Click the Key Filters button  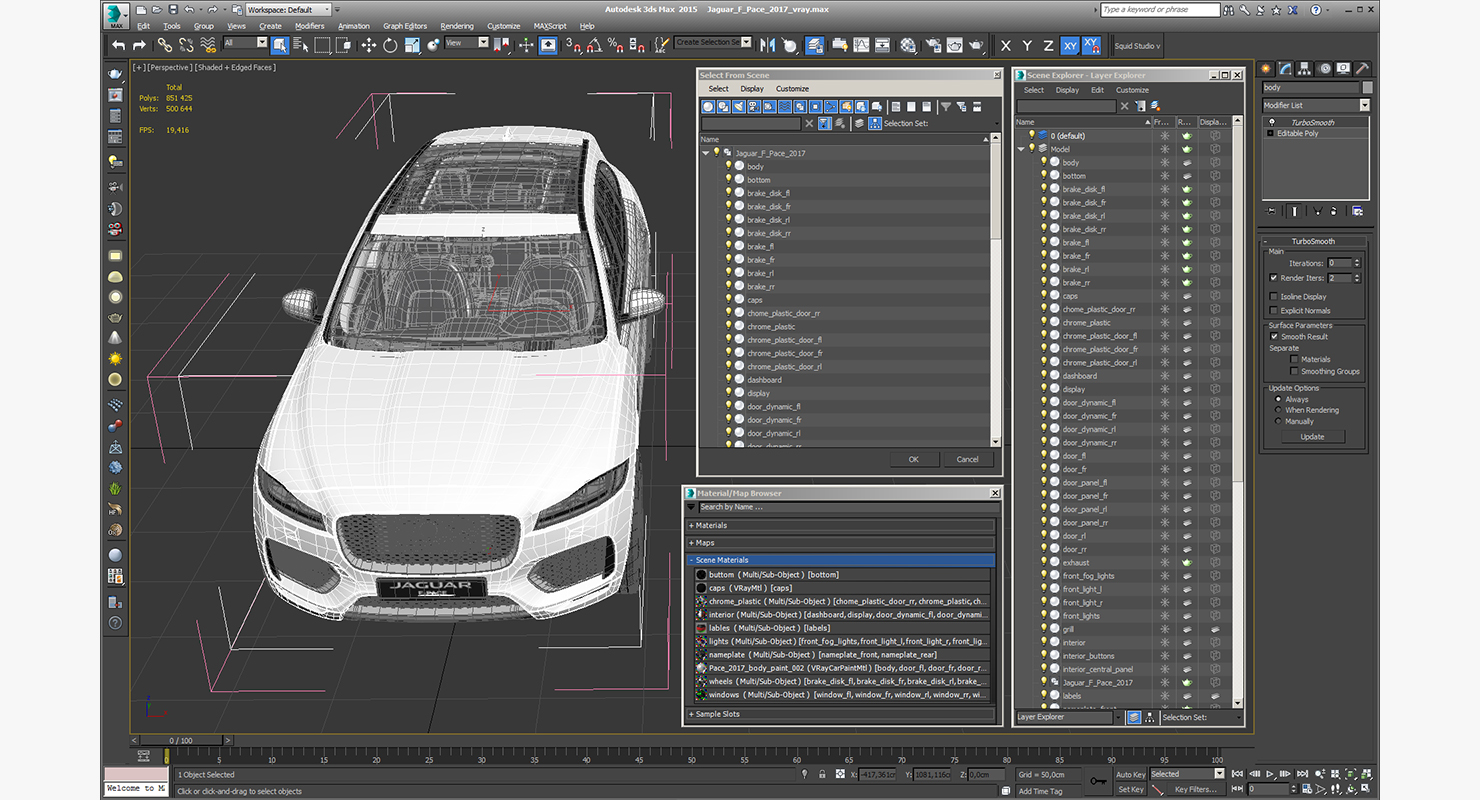1195,789
